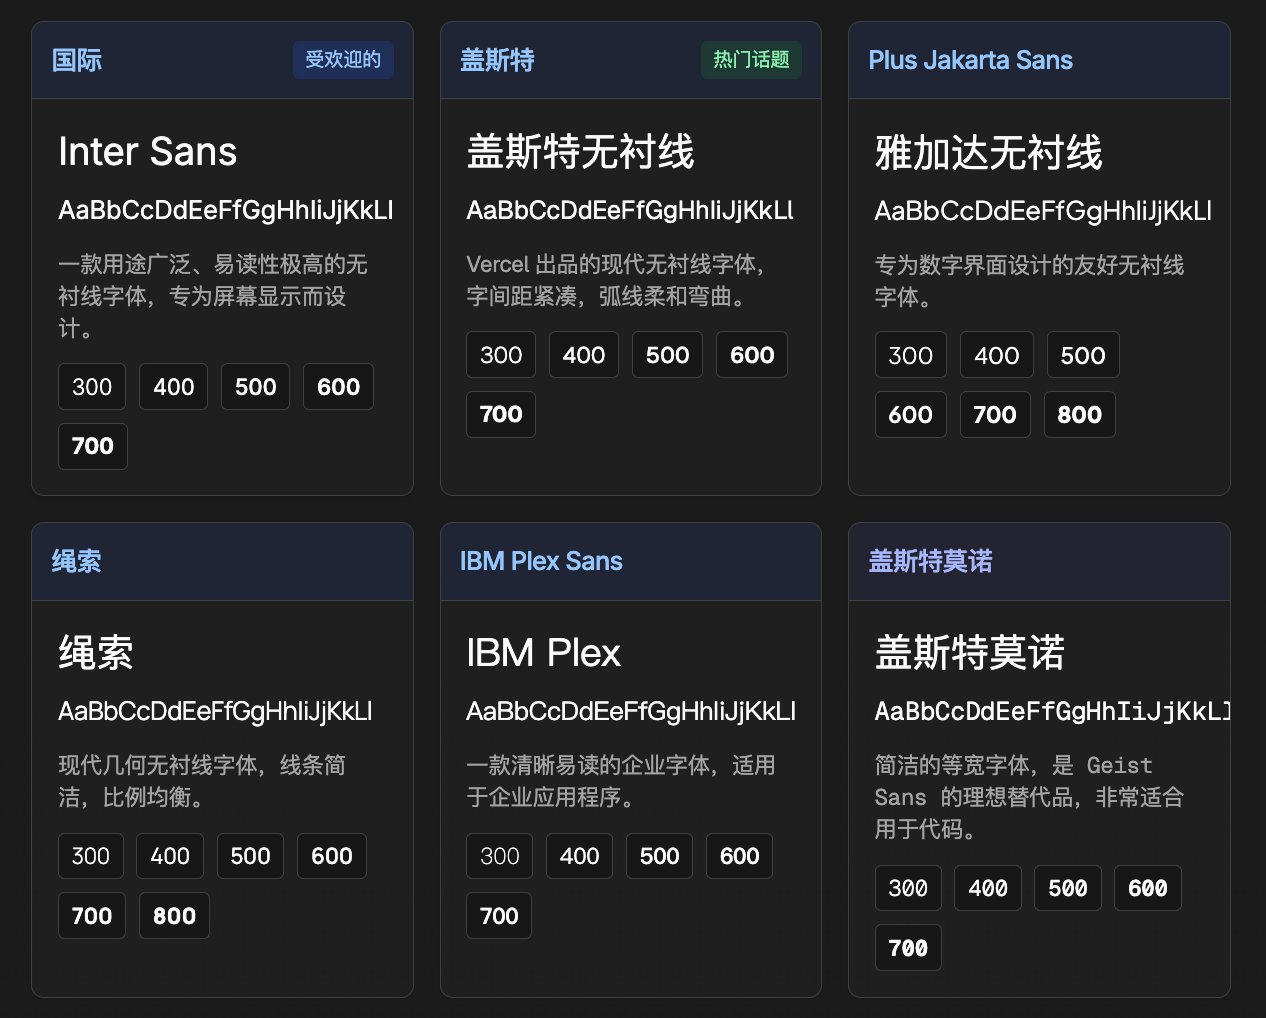
Task: Click the description starting 一款清晰易读
Action: point(621,781)
